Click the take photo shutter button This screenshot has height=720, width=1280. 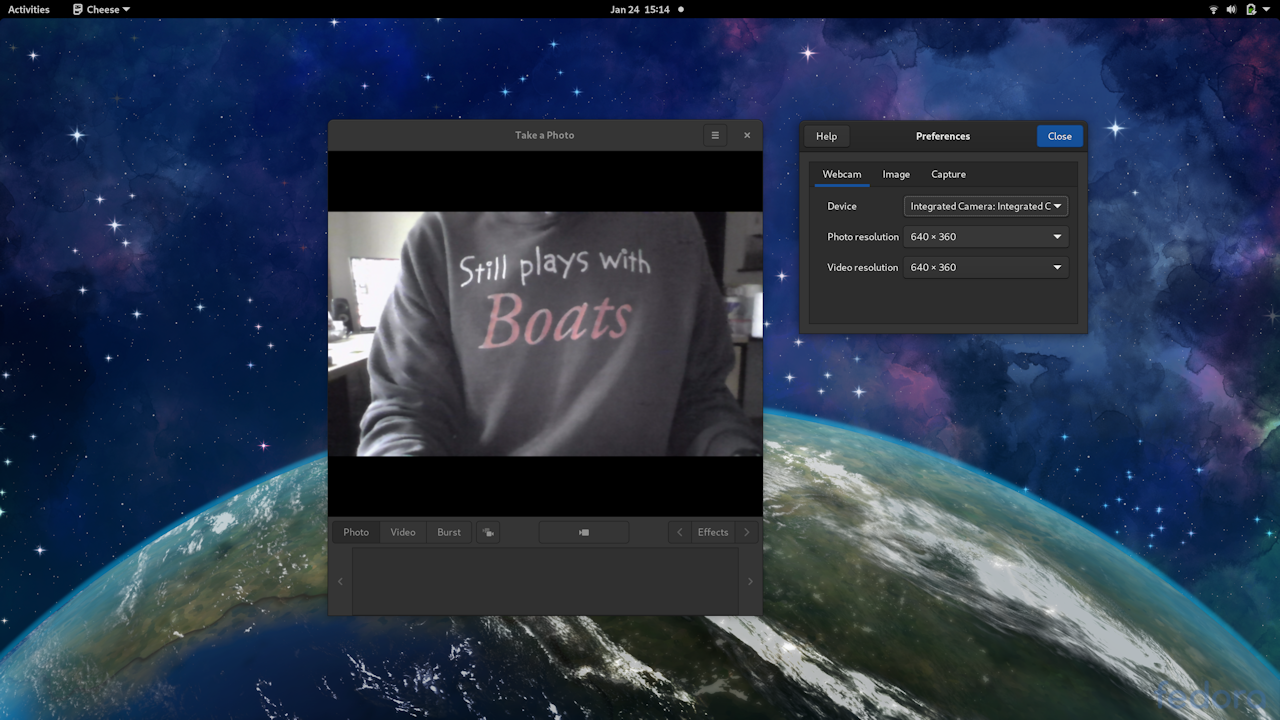click(584, 532)
